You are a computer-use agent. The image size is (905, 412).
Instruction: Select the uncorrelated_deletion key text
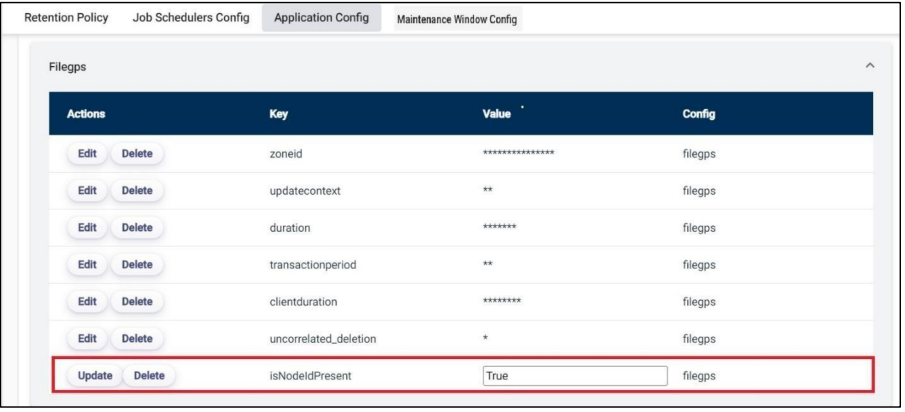[323, 339]
